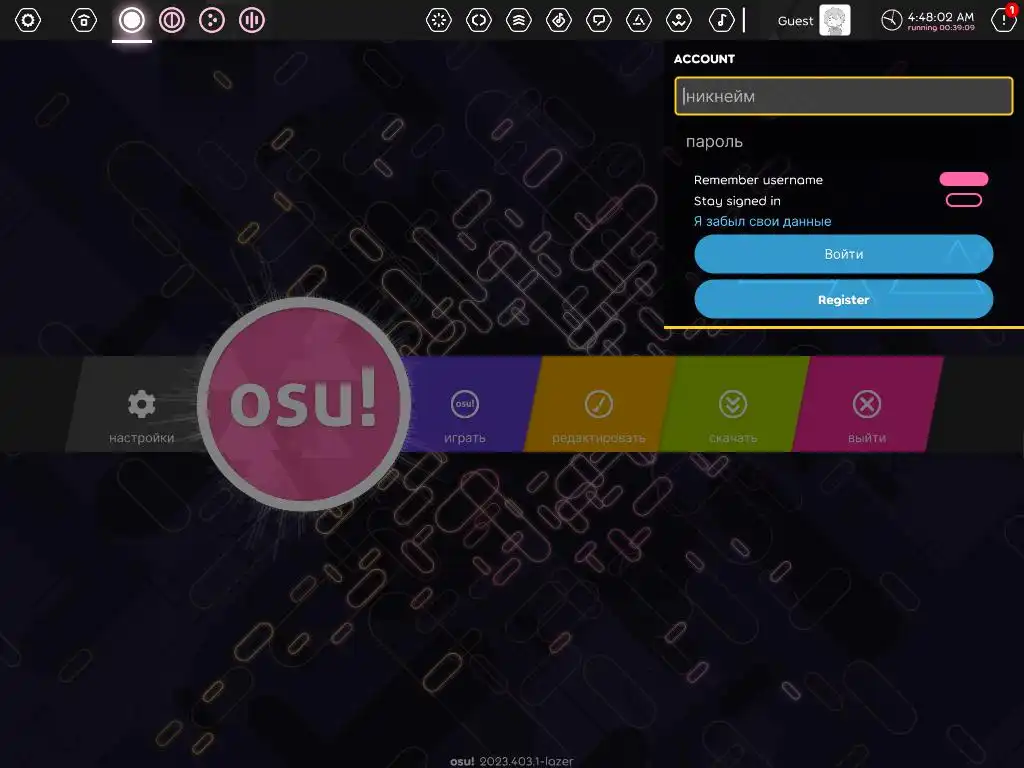Open the triangle dashboard icon in the toolbar
The image size is (1024, 768).
[x=639, y=20]
